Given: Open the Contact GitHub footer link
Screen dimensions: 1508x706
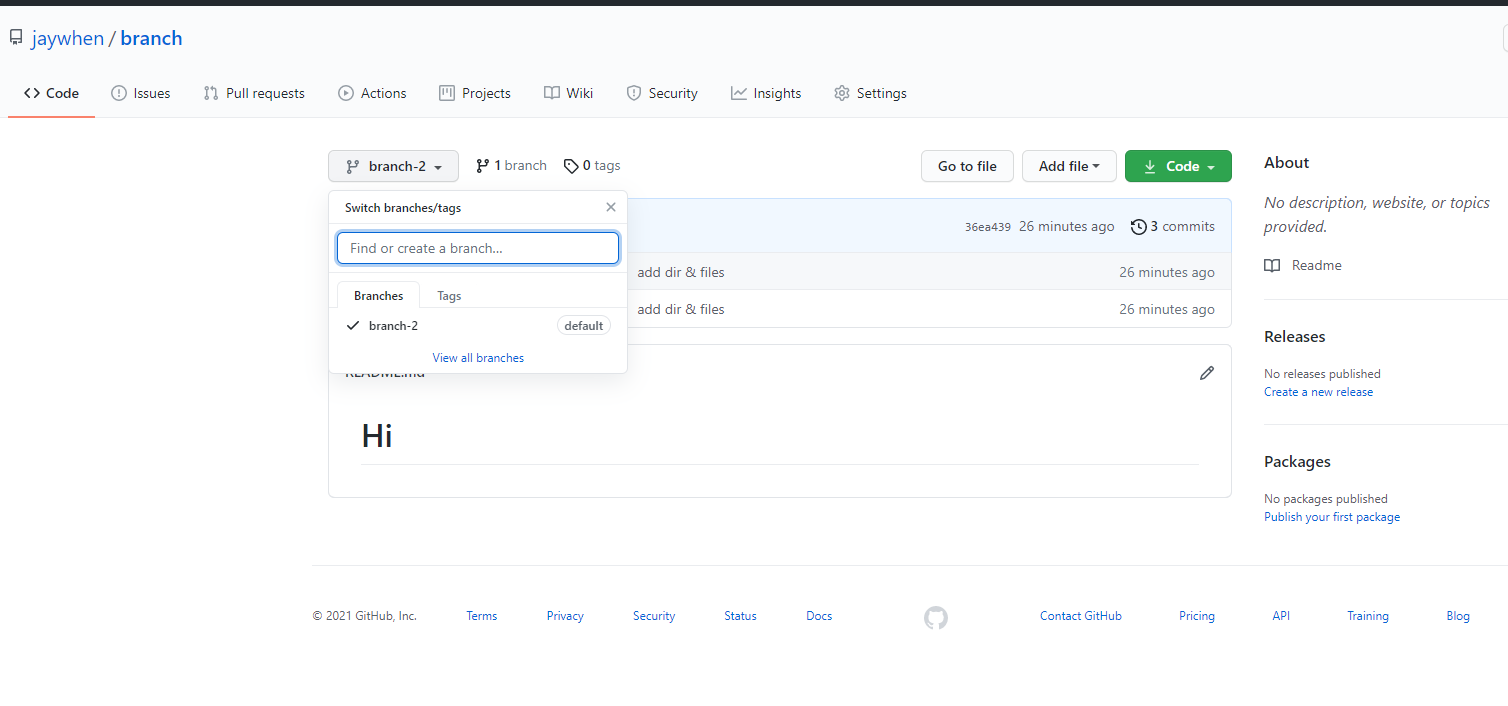Looking at the screenshot, I should click(1081, 616).
